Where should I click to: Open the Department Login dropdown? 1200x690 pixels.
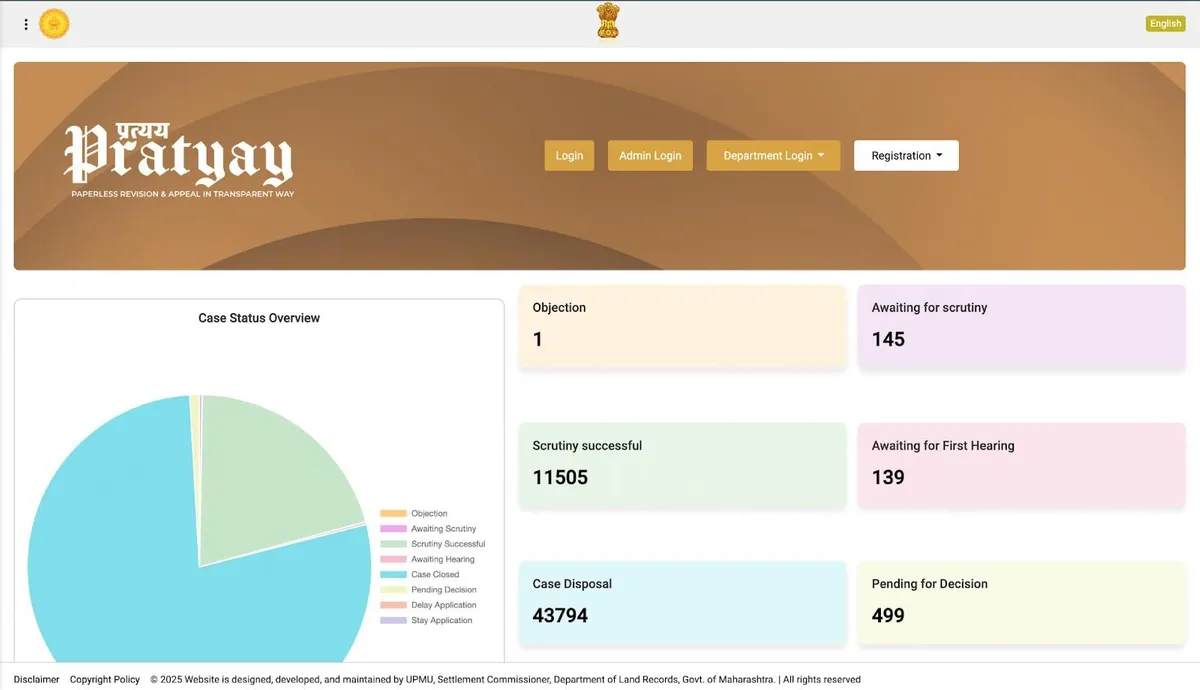(x=772, y=155)
